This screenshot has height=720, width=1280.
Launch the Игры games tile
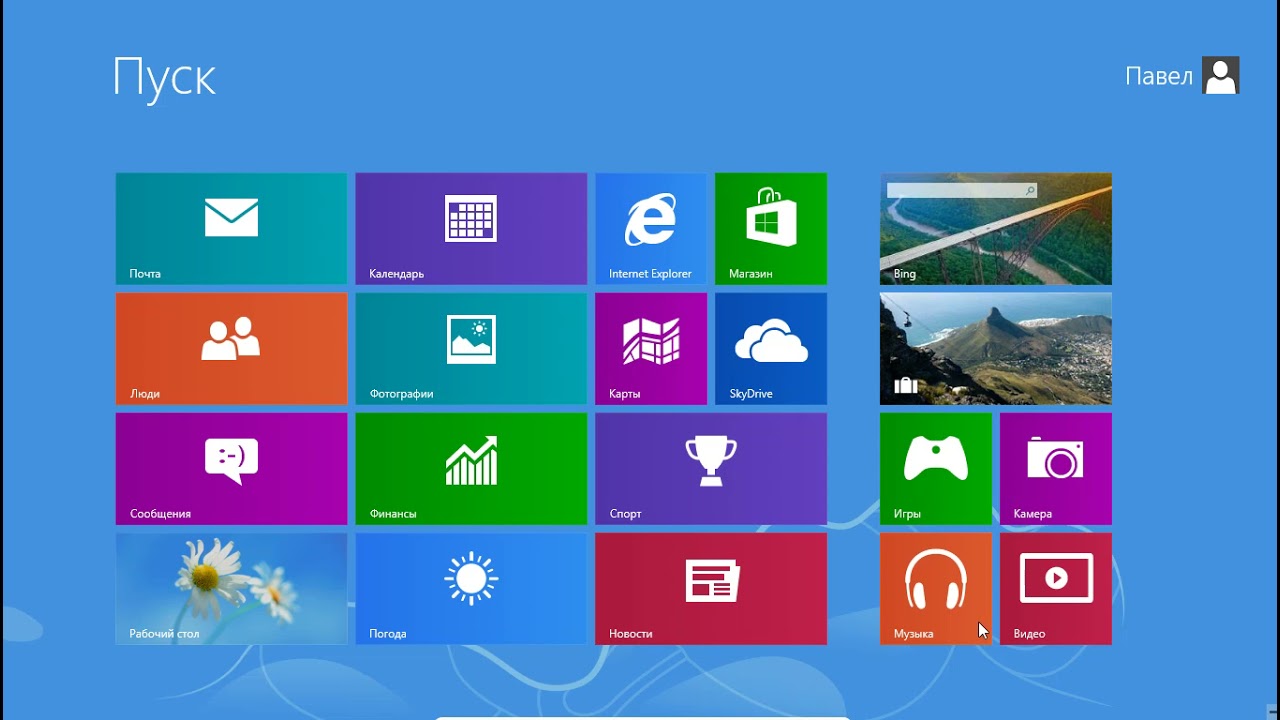coord(936,469)
